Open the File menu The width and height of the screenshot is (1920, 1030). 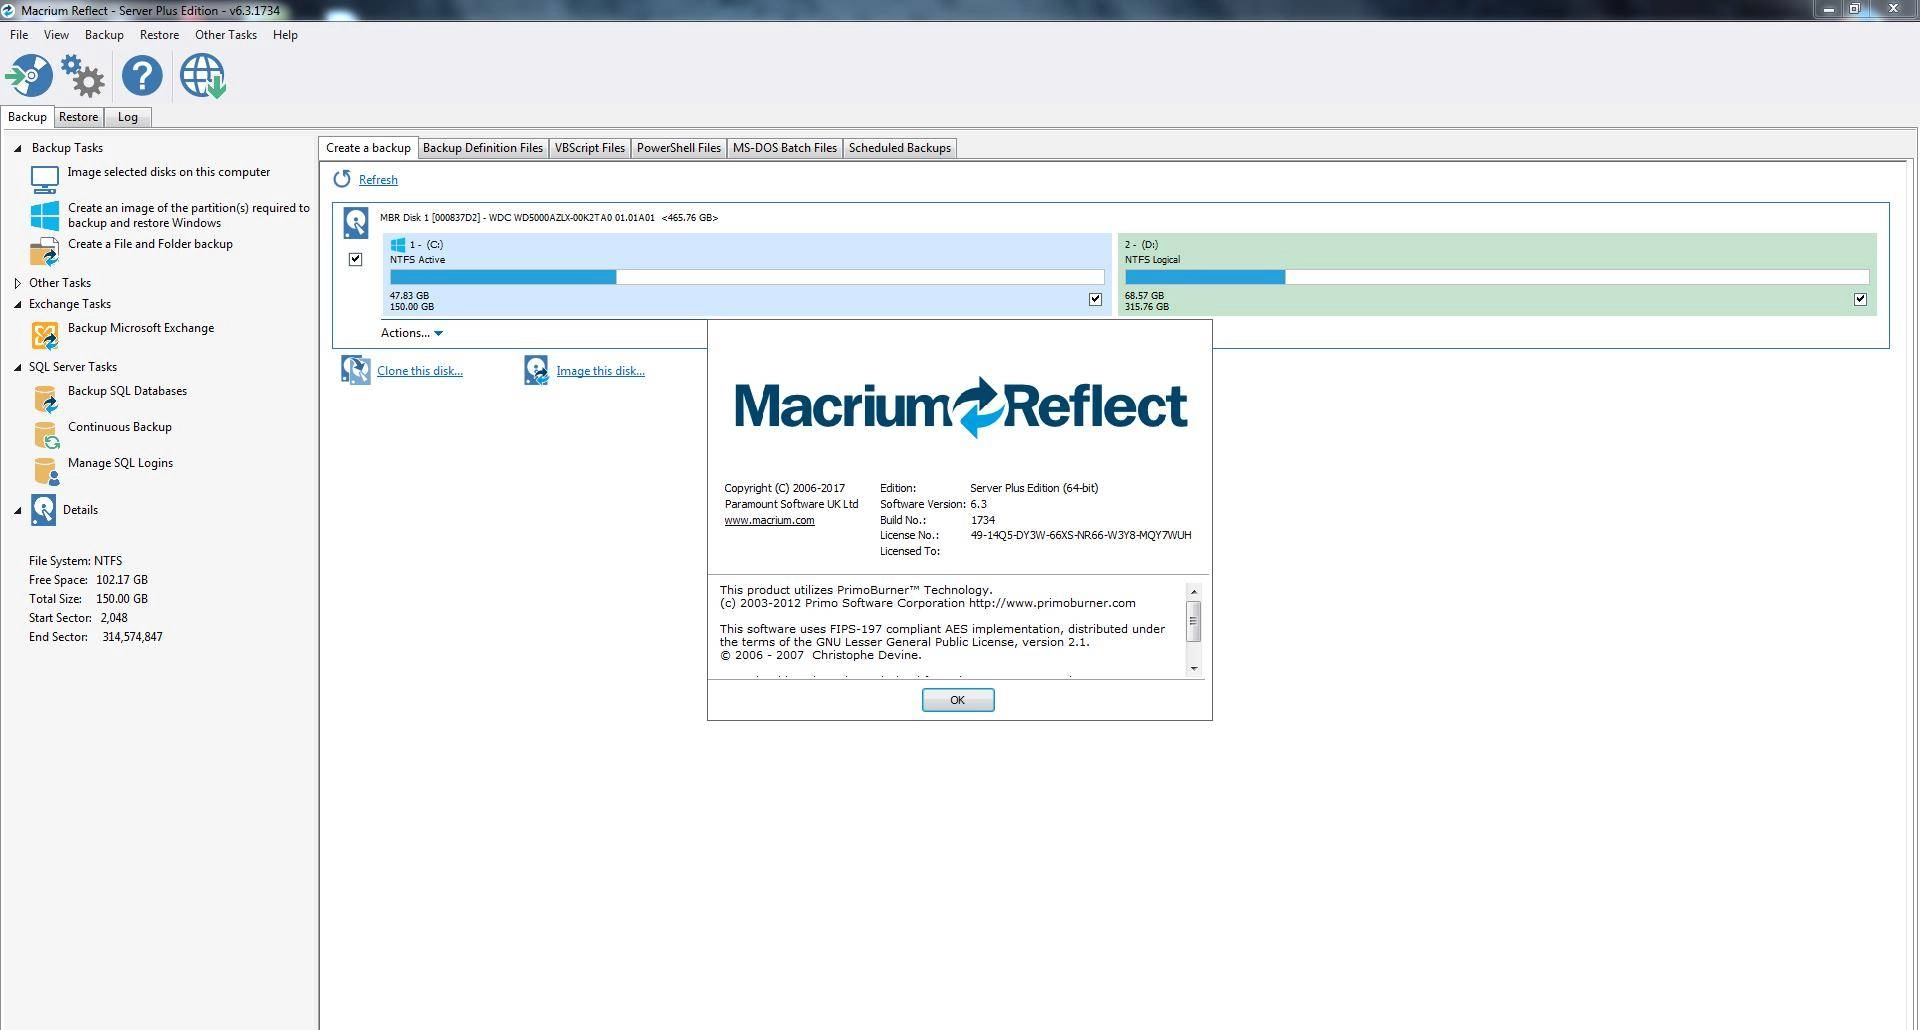(x=19, y=35)
